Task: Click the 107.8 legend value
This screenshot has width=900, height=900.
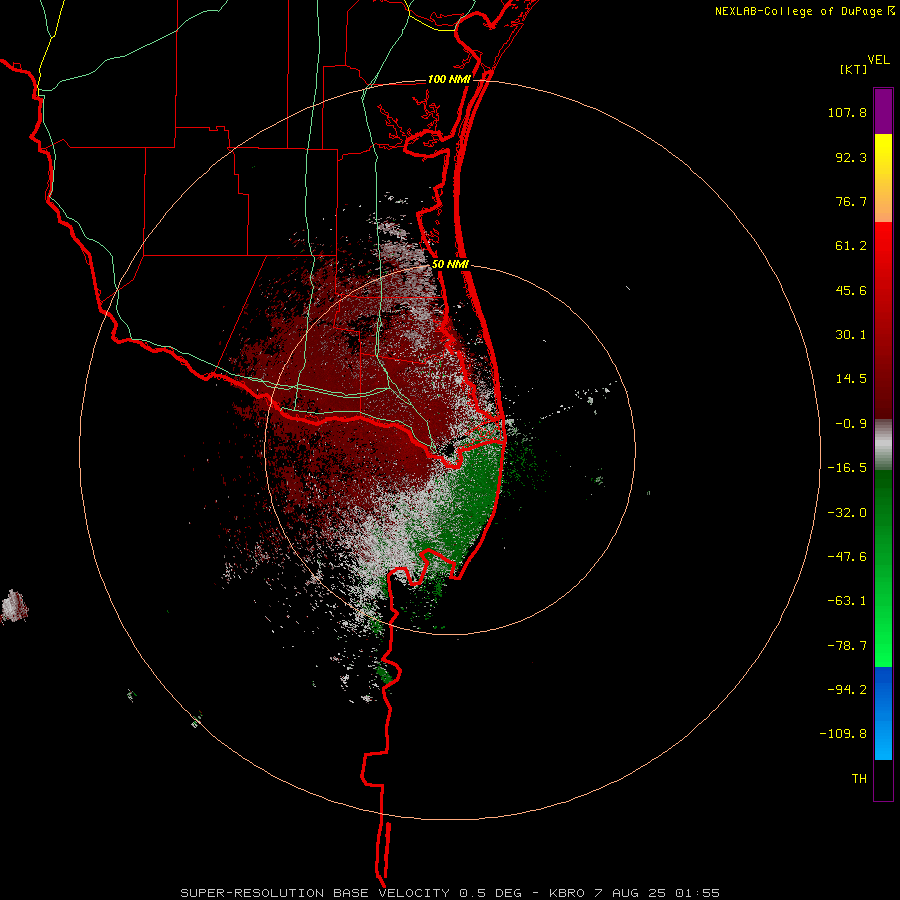Action: pos(847,112)
